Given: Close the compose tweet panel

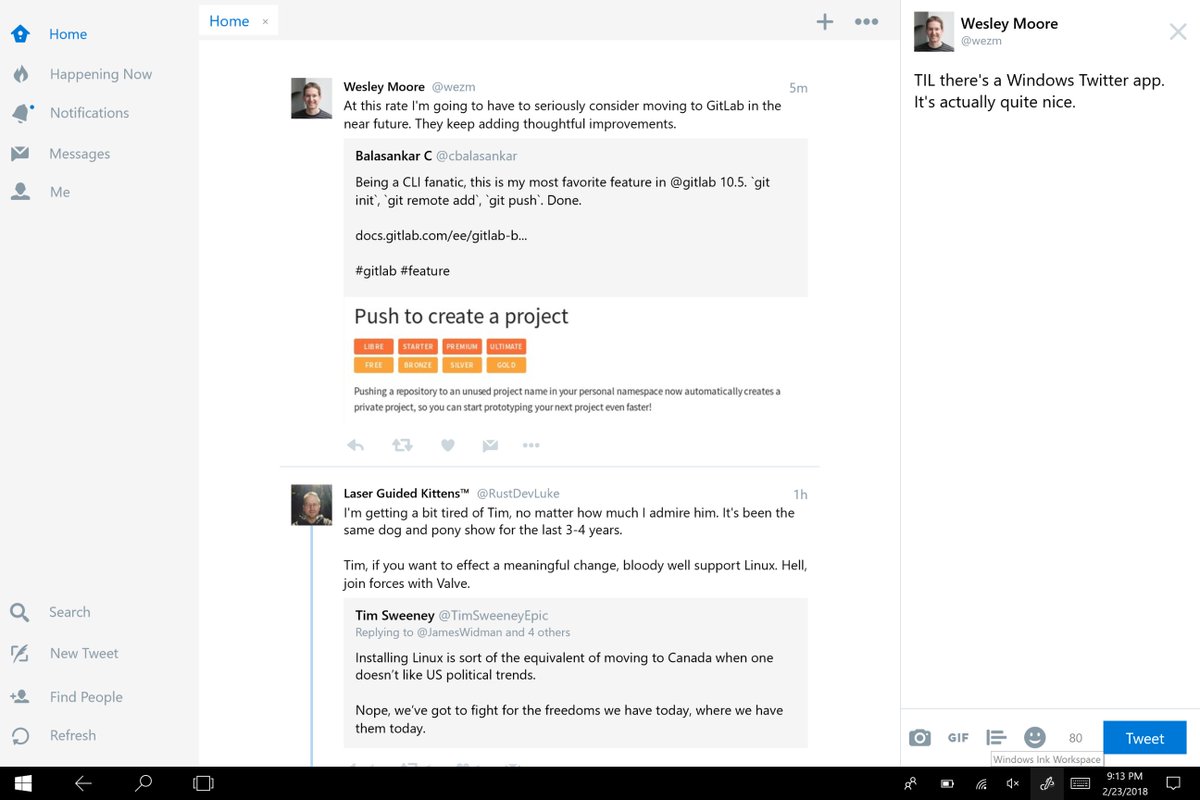Looking at the screenshot, I should (1178, 32).
